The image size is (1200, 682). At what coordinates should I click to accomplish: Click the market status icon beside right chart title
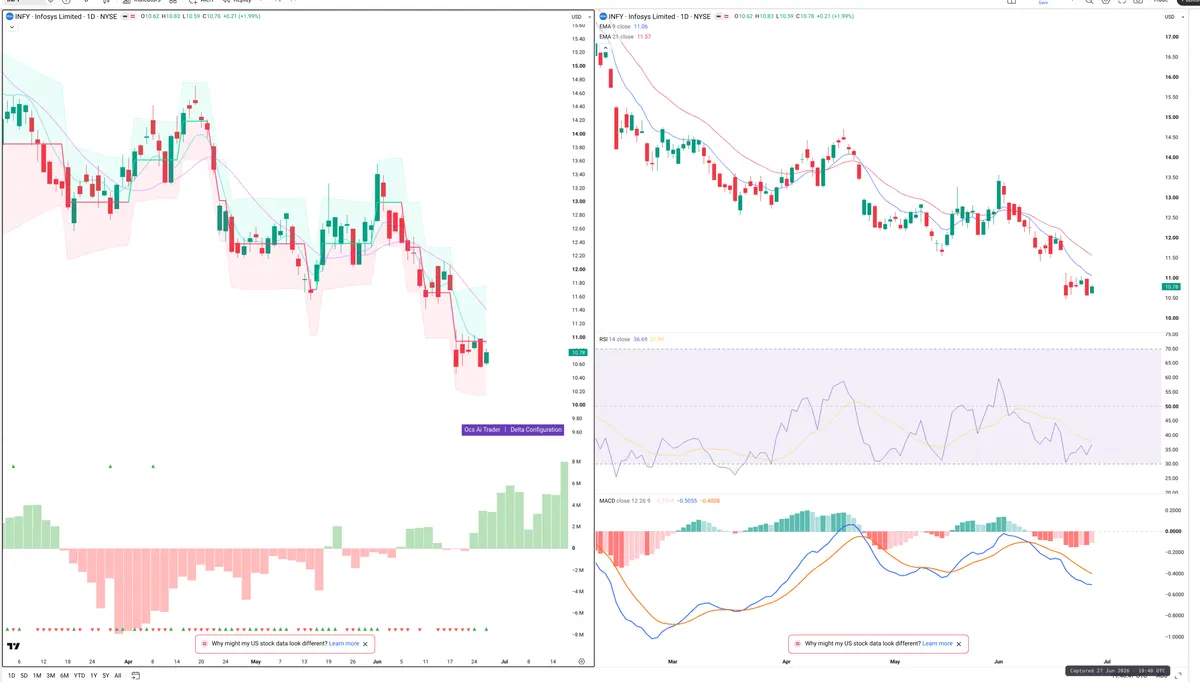(x=720, y=17)
